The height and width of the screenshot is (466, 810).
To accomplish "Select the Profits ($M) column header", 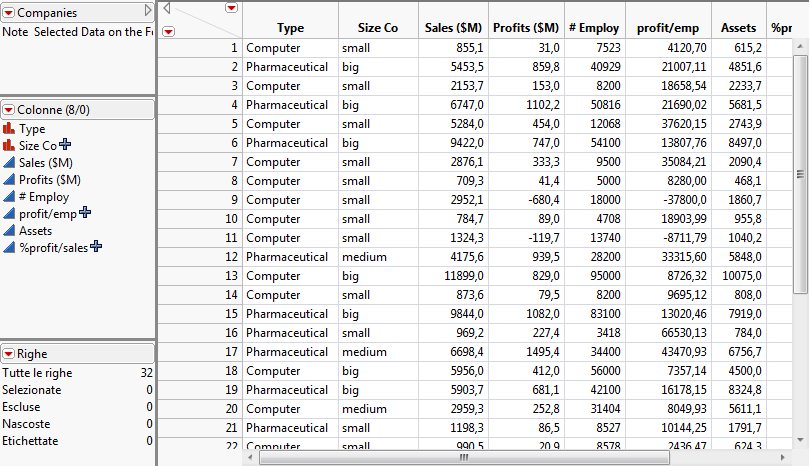I will (525, 28).
